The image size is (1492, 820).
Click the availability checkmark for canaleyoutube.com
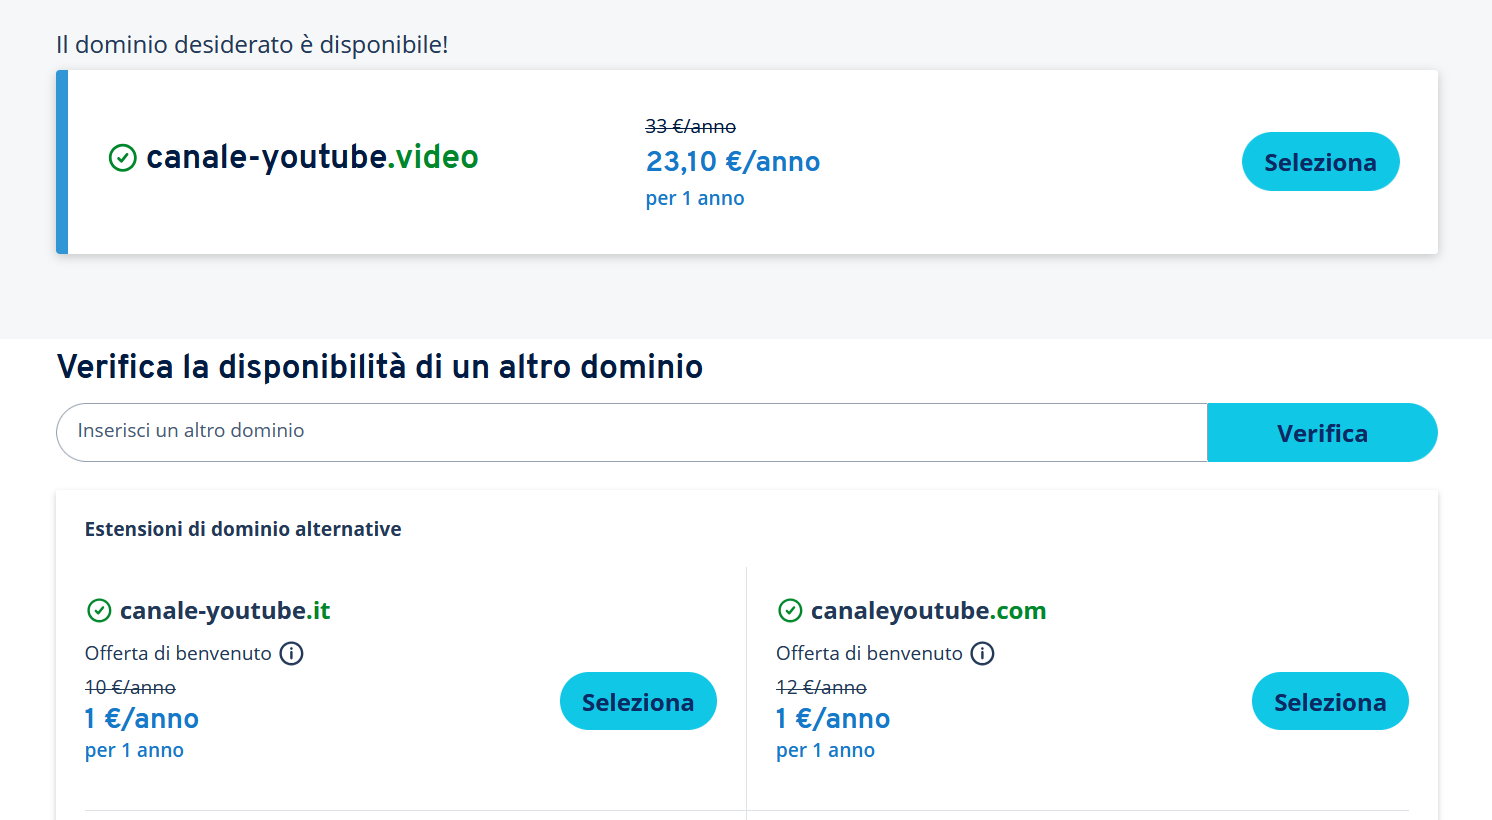point(790,610)
